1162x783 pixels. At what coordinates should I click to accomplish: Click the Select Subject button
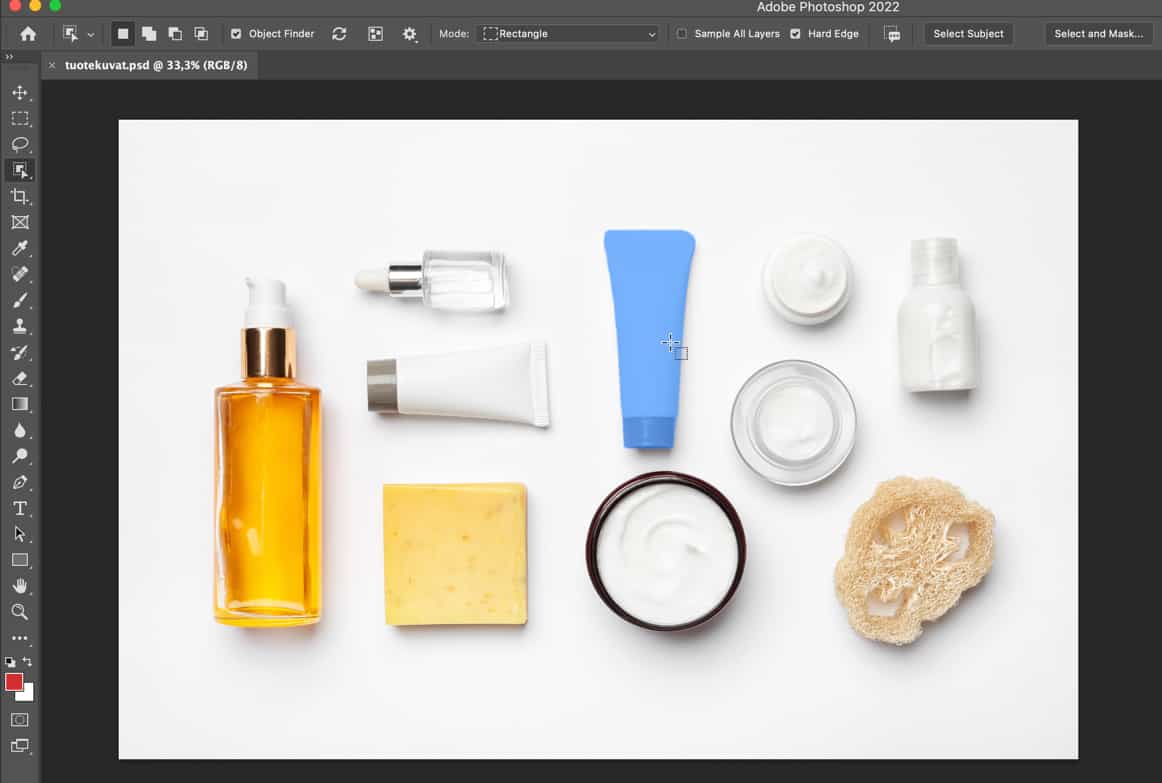point(968,34)
